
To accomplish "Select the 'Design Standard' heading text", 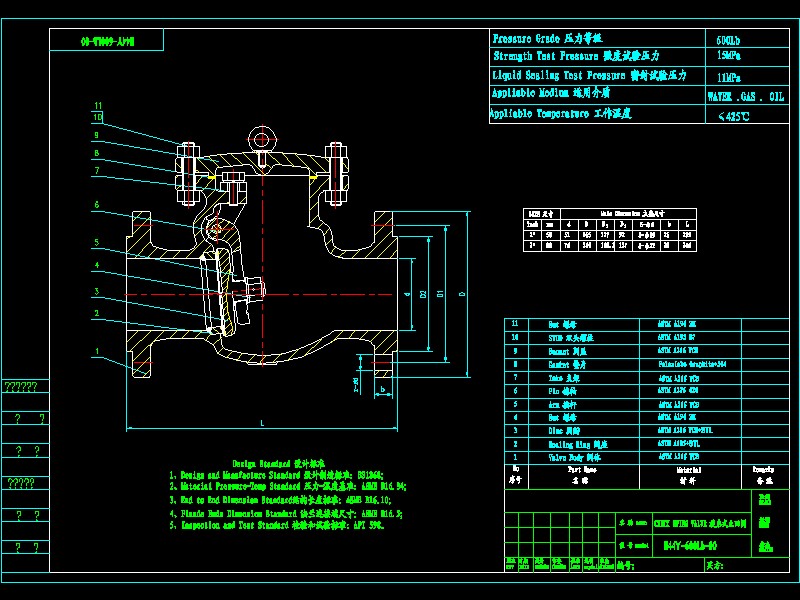I will click(278, 464).
